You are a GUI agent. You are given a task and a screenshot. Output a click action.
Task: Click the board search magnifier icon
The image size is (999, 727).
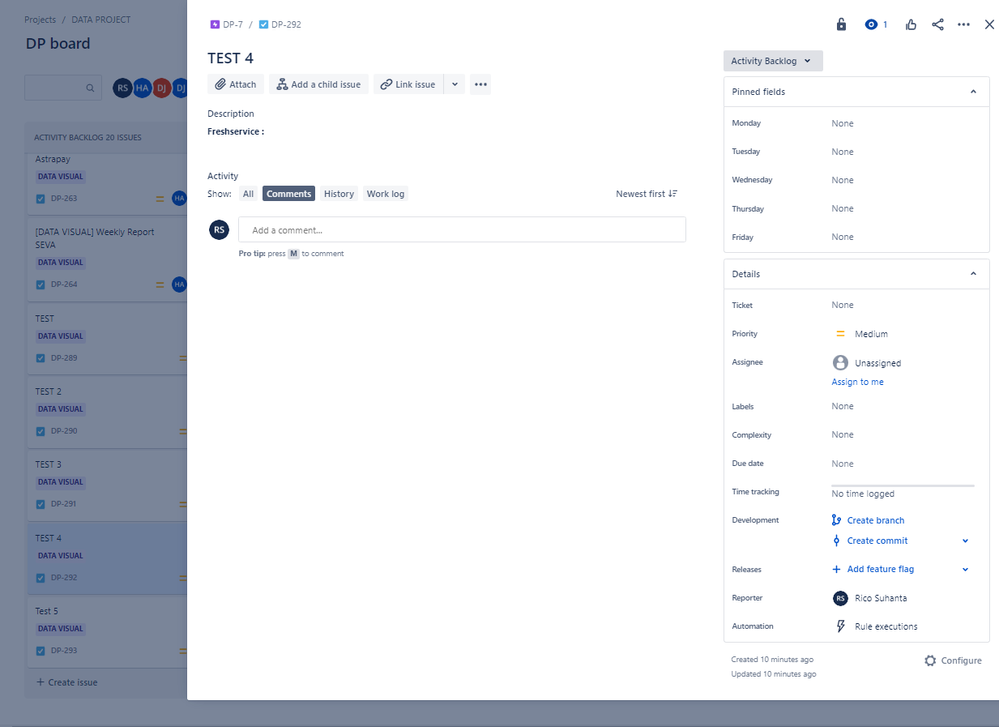pos(90,88)
